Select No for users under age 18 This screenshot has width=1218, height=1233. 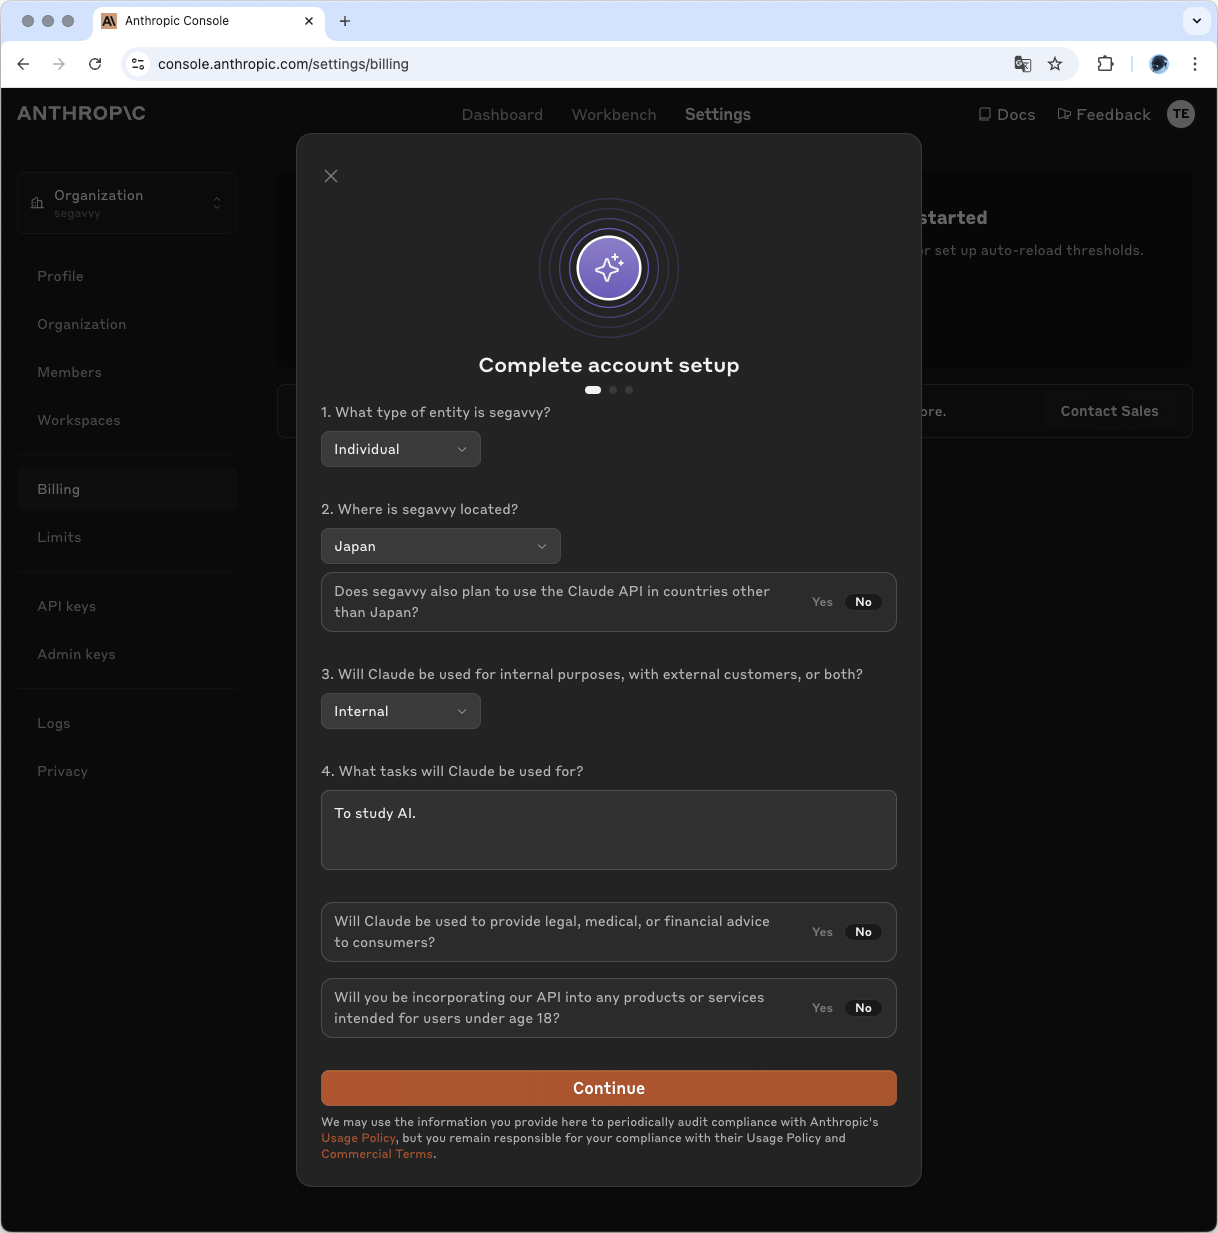[x=863, y=1008]
